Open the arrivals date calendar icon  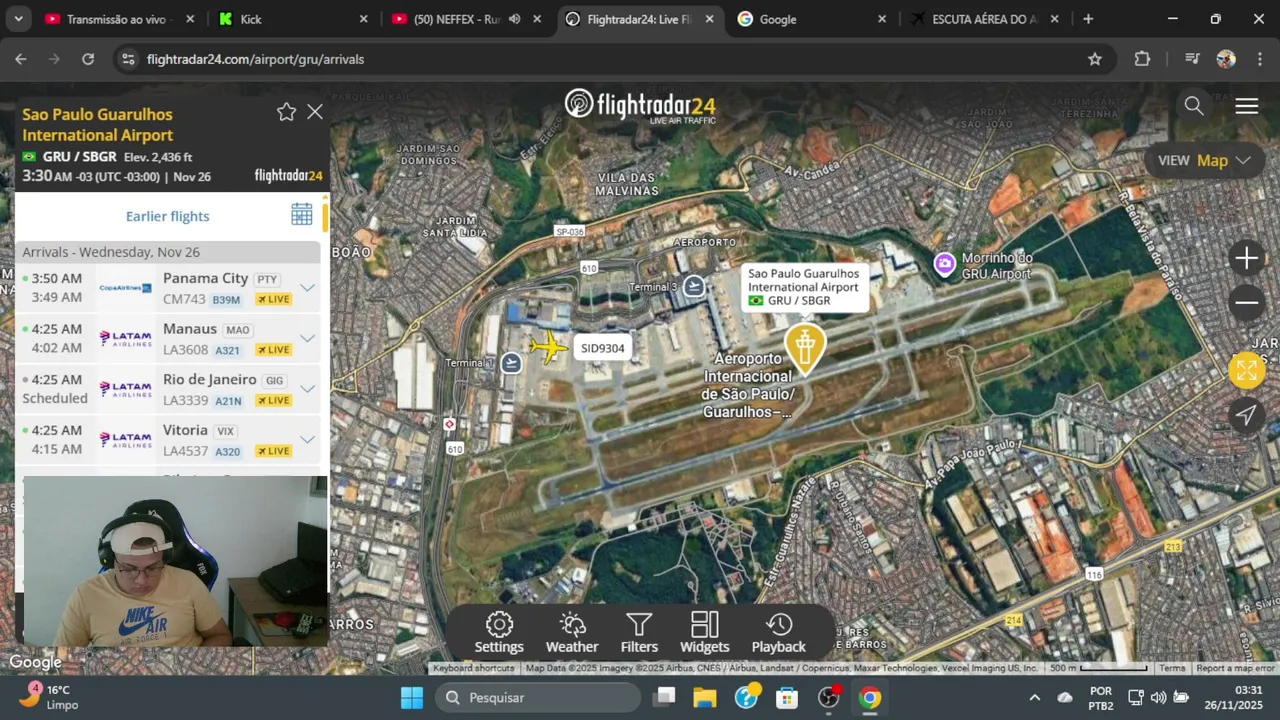pos(302,215)
